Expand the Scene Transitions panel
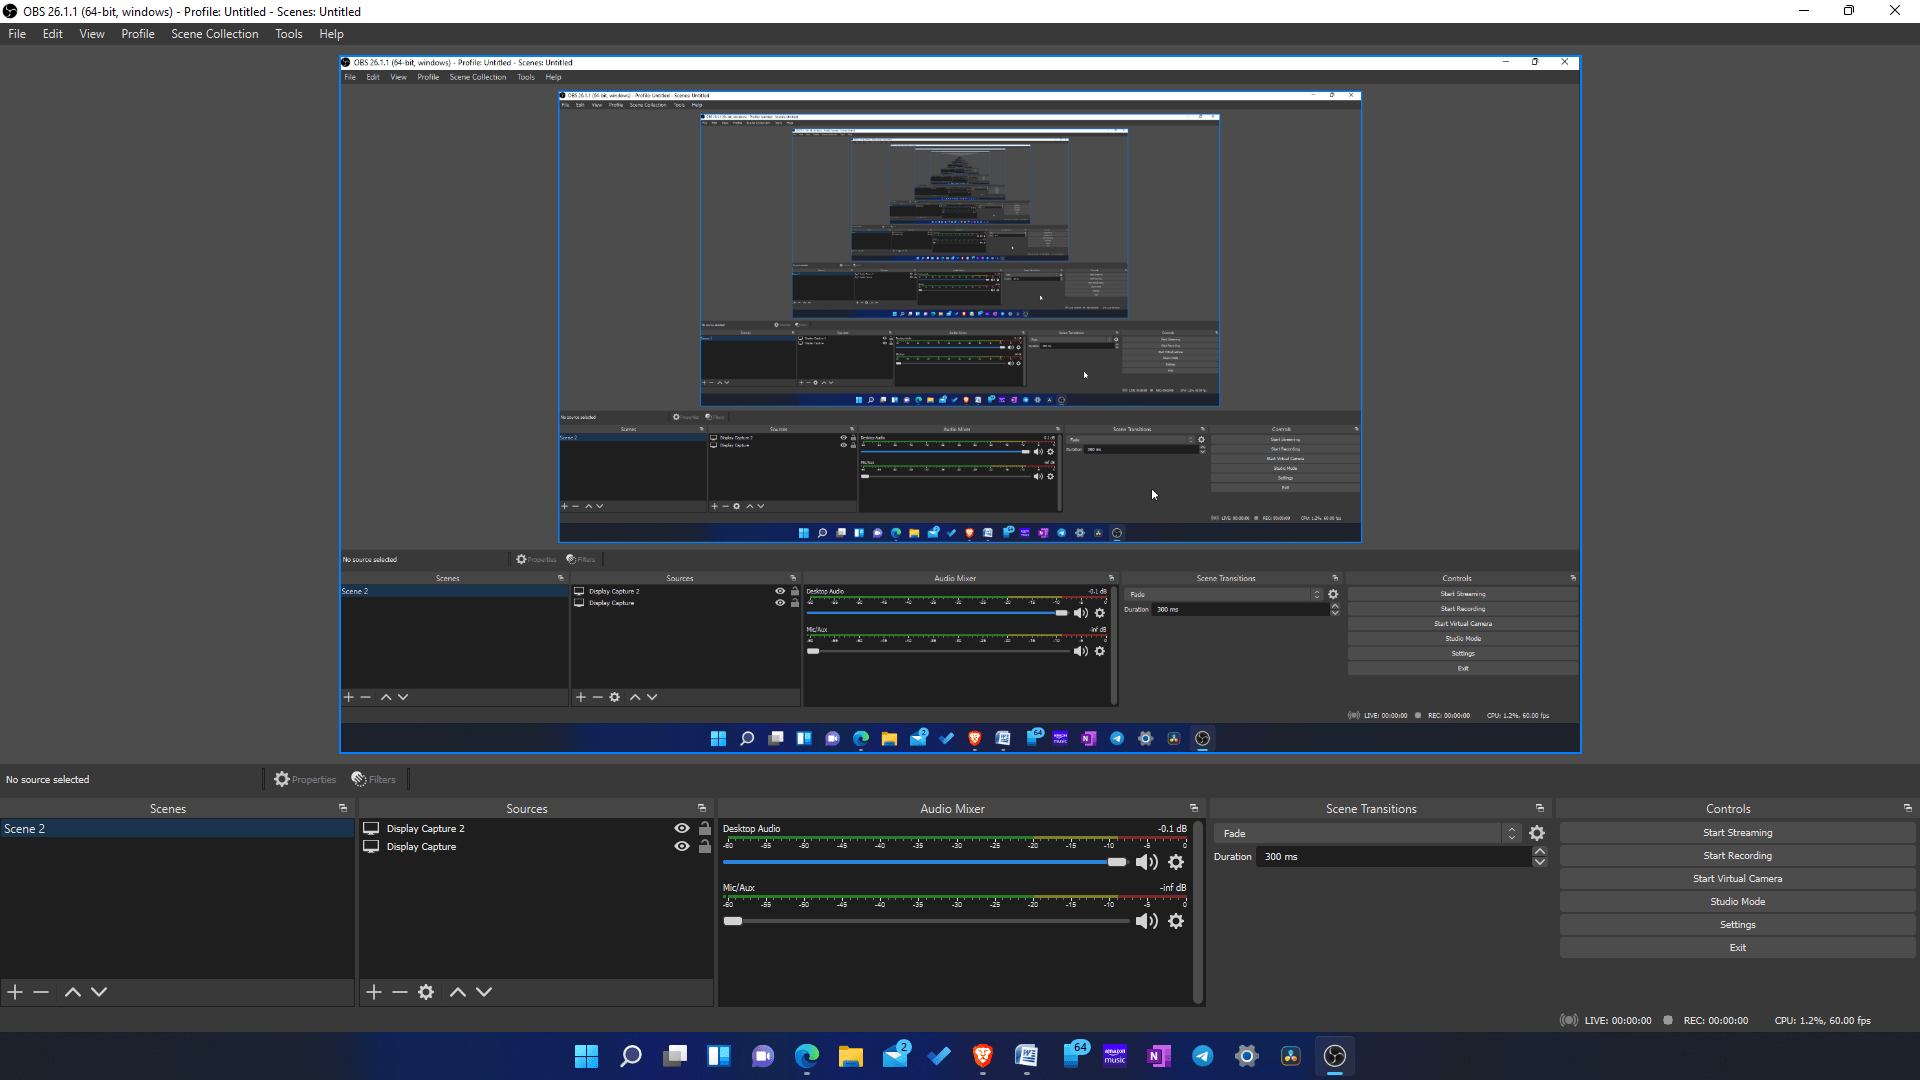Image resolution: width=1920 pixels, height=1080 pixels. [x=1538, y=808]
